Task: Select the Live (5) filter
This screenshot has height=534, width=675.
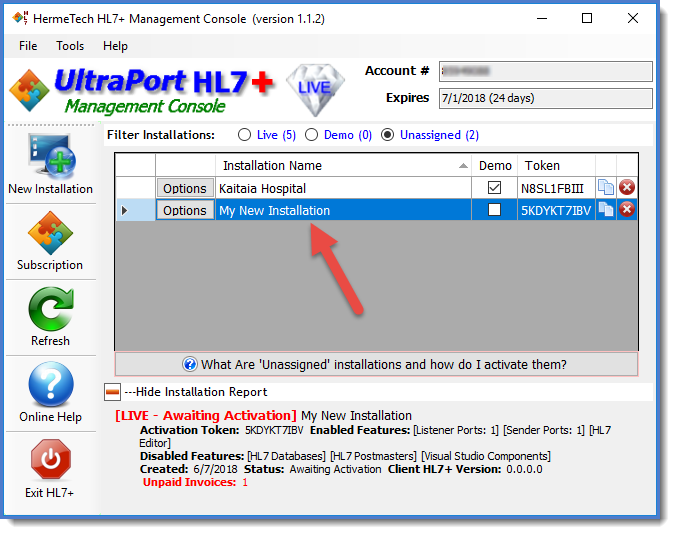Action: 267,135
